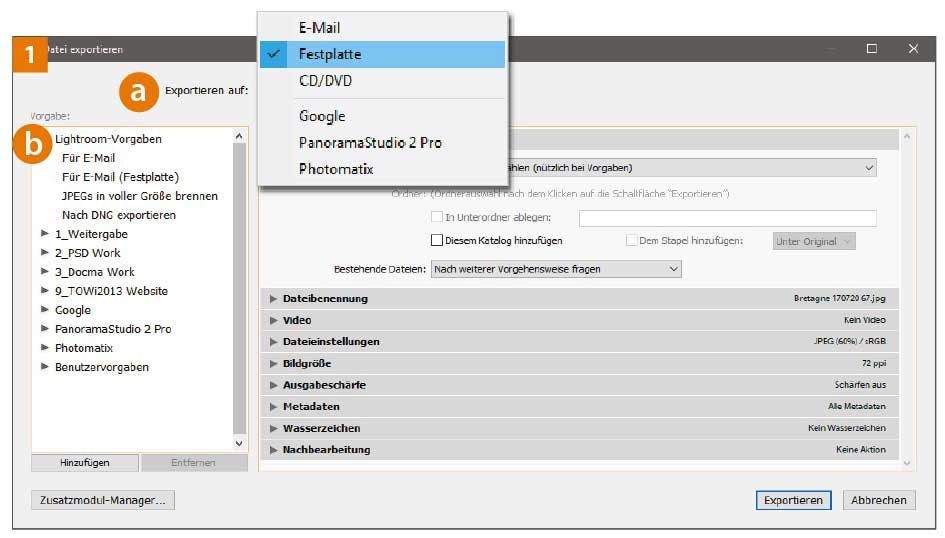
Task: Choose CD/DVD in the export dropdown list
Action: click(325, 81)
